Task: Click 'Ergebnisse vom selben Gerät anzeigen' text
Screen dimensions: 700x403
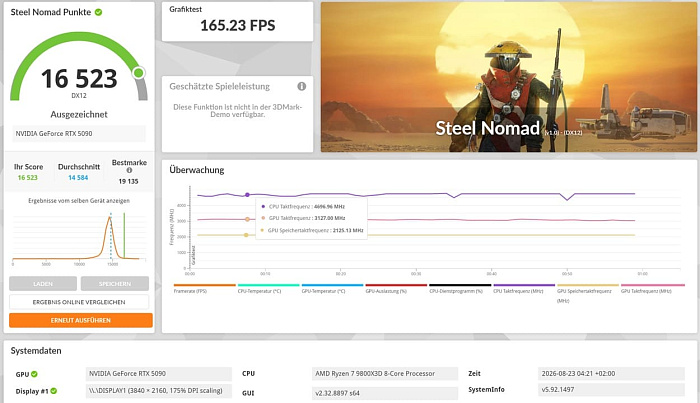Action: point(79,201)
